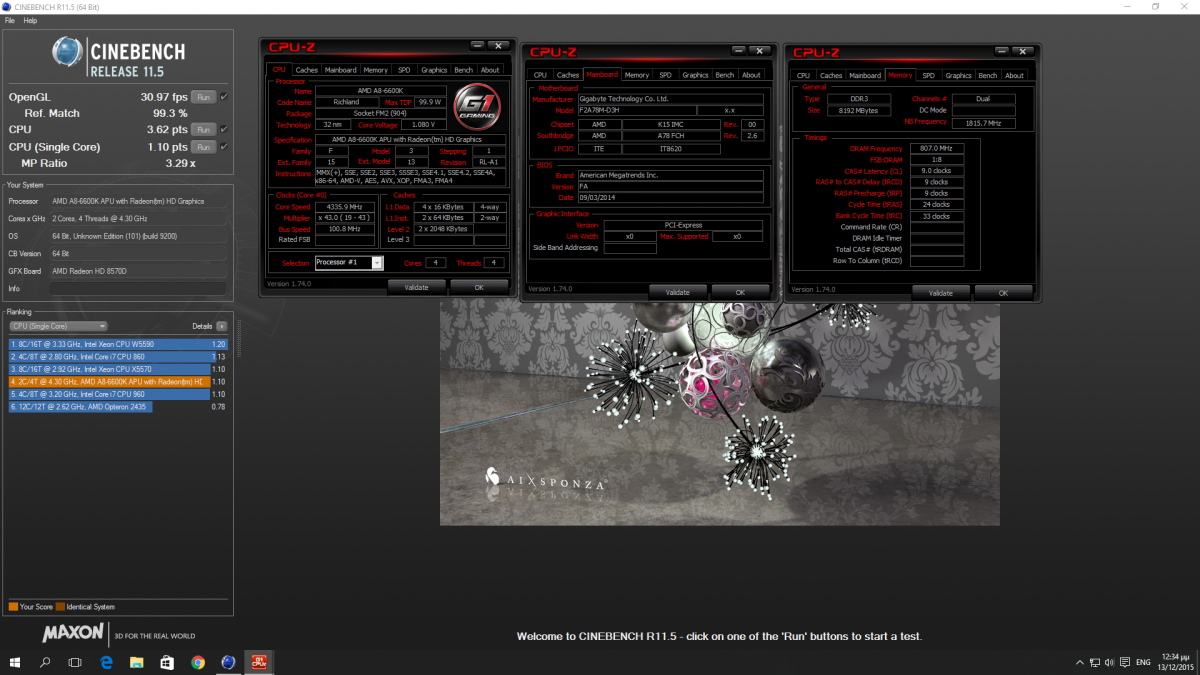
Task: Launch Microsoft Edge from taskbar
Action: click(106, 662)
